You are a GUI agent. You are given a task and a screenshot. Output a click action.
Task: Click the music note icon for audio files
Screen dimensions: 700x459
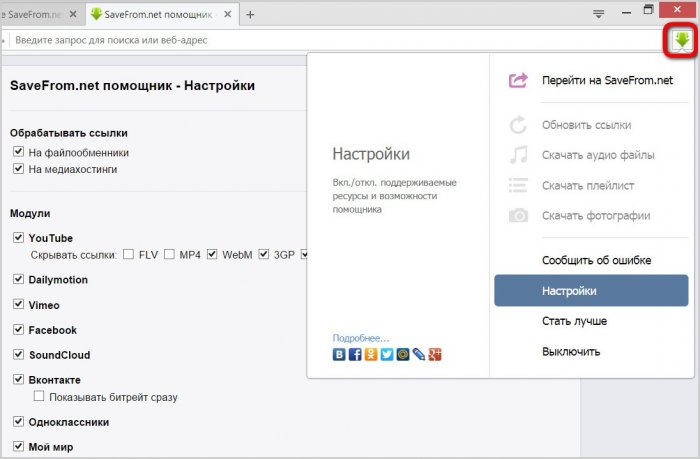pyautogui.click(x=519, y=155)
